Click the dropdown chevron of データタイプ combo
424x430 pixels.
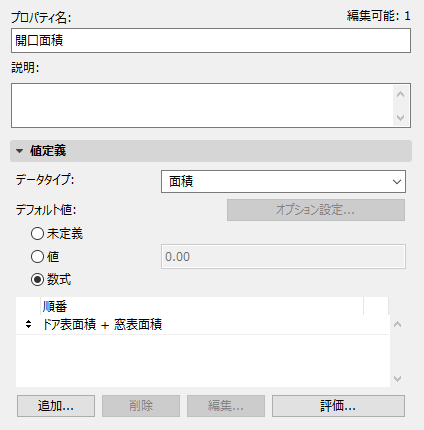pyautogui.click(x=397, y=182)
